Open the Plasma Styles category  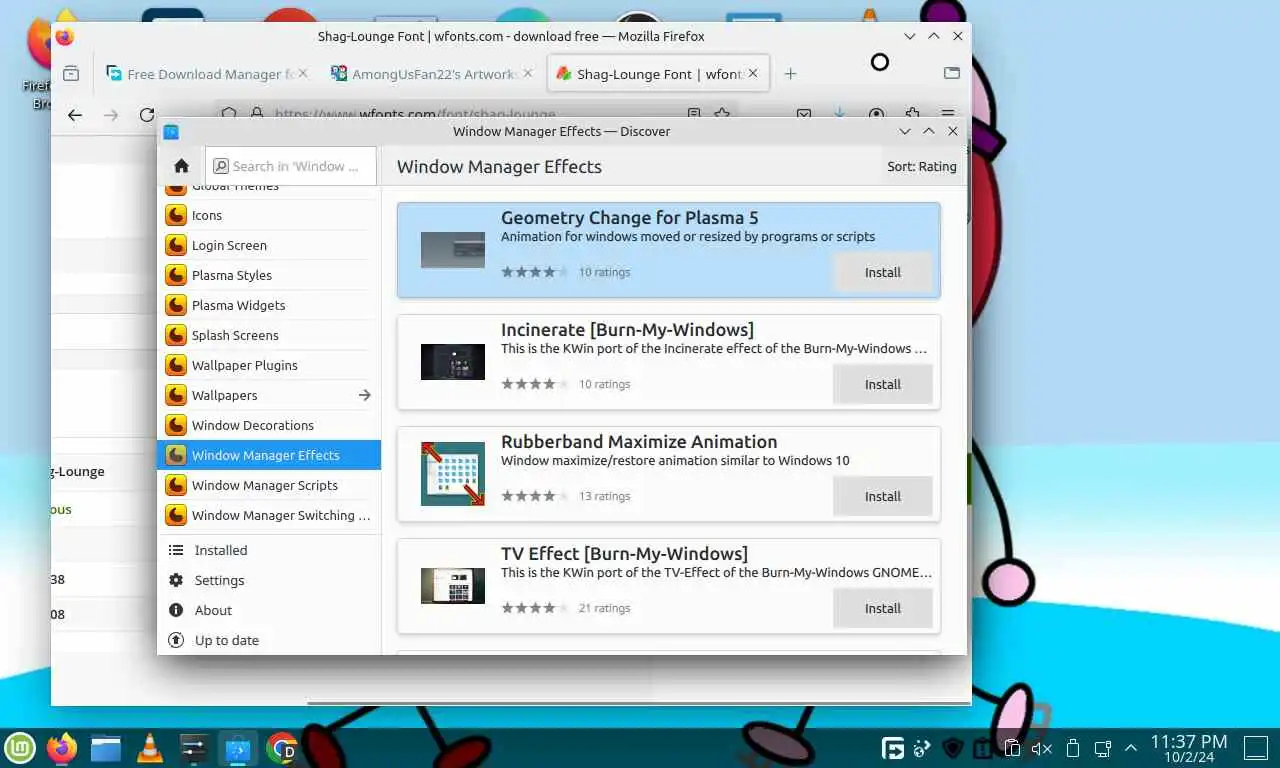coord(268,275)
